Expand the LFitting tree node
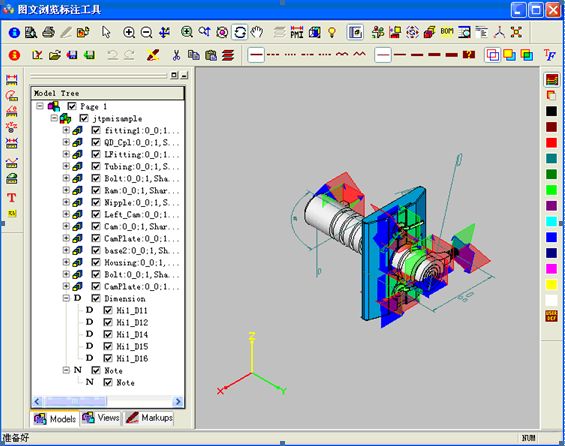565x446 pixels. tap(66, 154)
